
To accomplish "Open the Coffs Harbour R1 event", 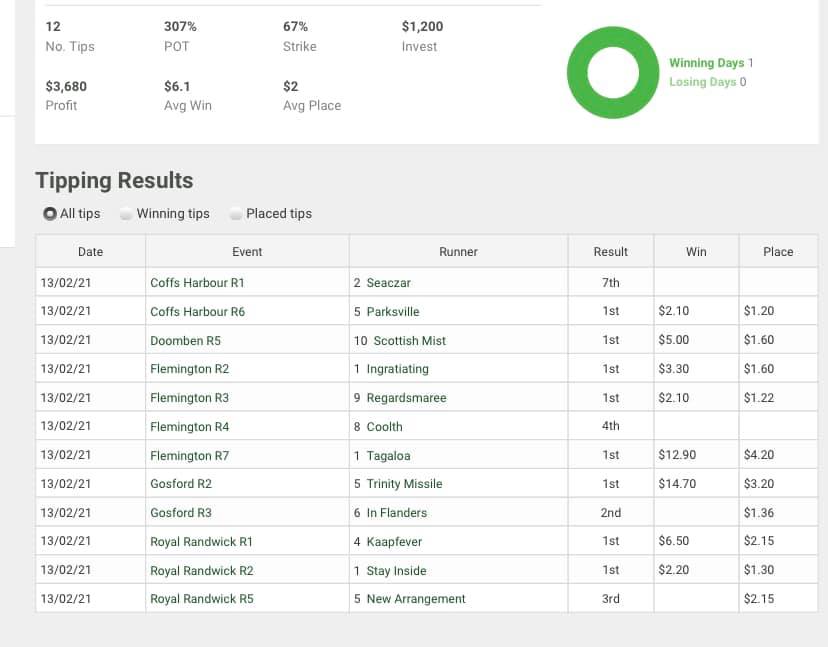I will [x=197, y=283].
